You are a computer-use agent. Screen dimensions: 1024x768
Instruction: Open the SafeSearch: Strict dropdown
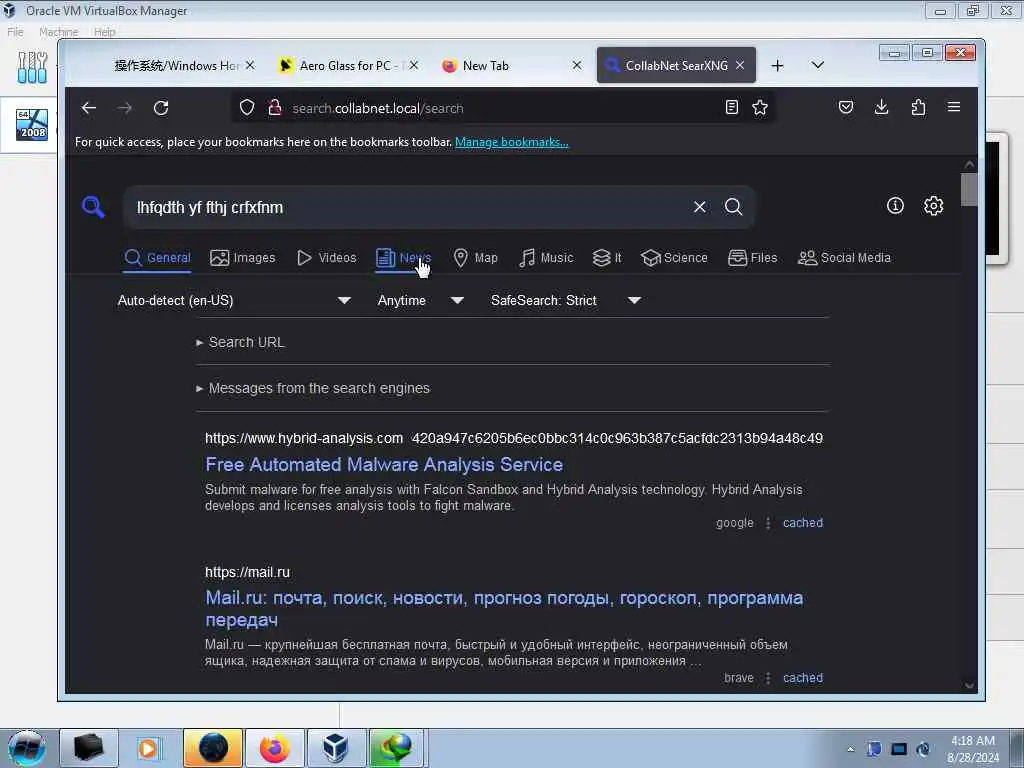(x=566, y=300)
